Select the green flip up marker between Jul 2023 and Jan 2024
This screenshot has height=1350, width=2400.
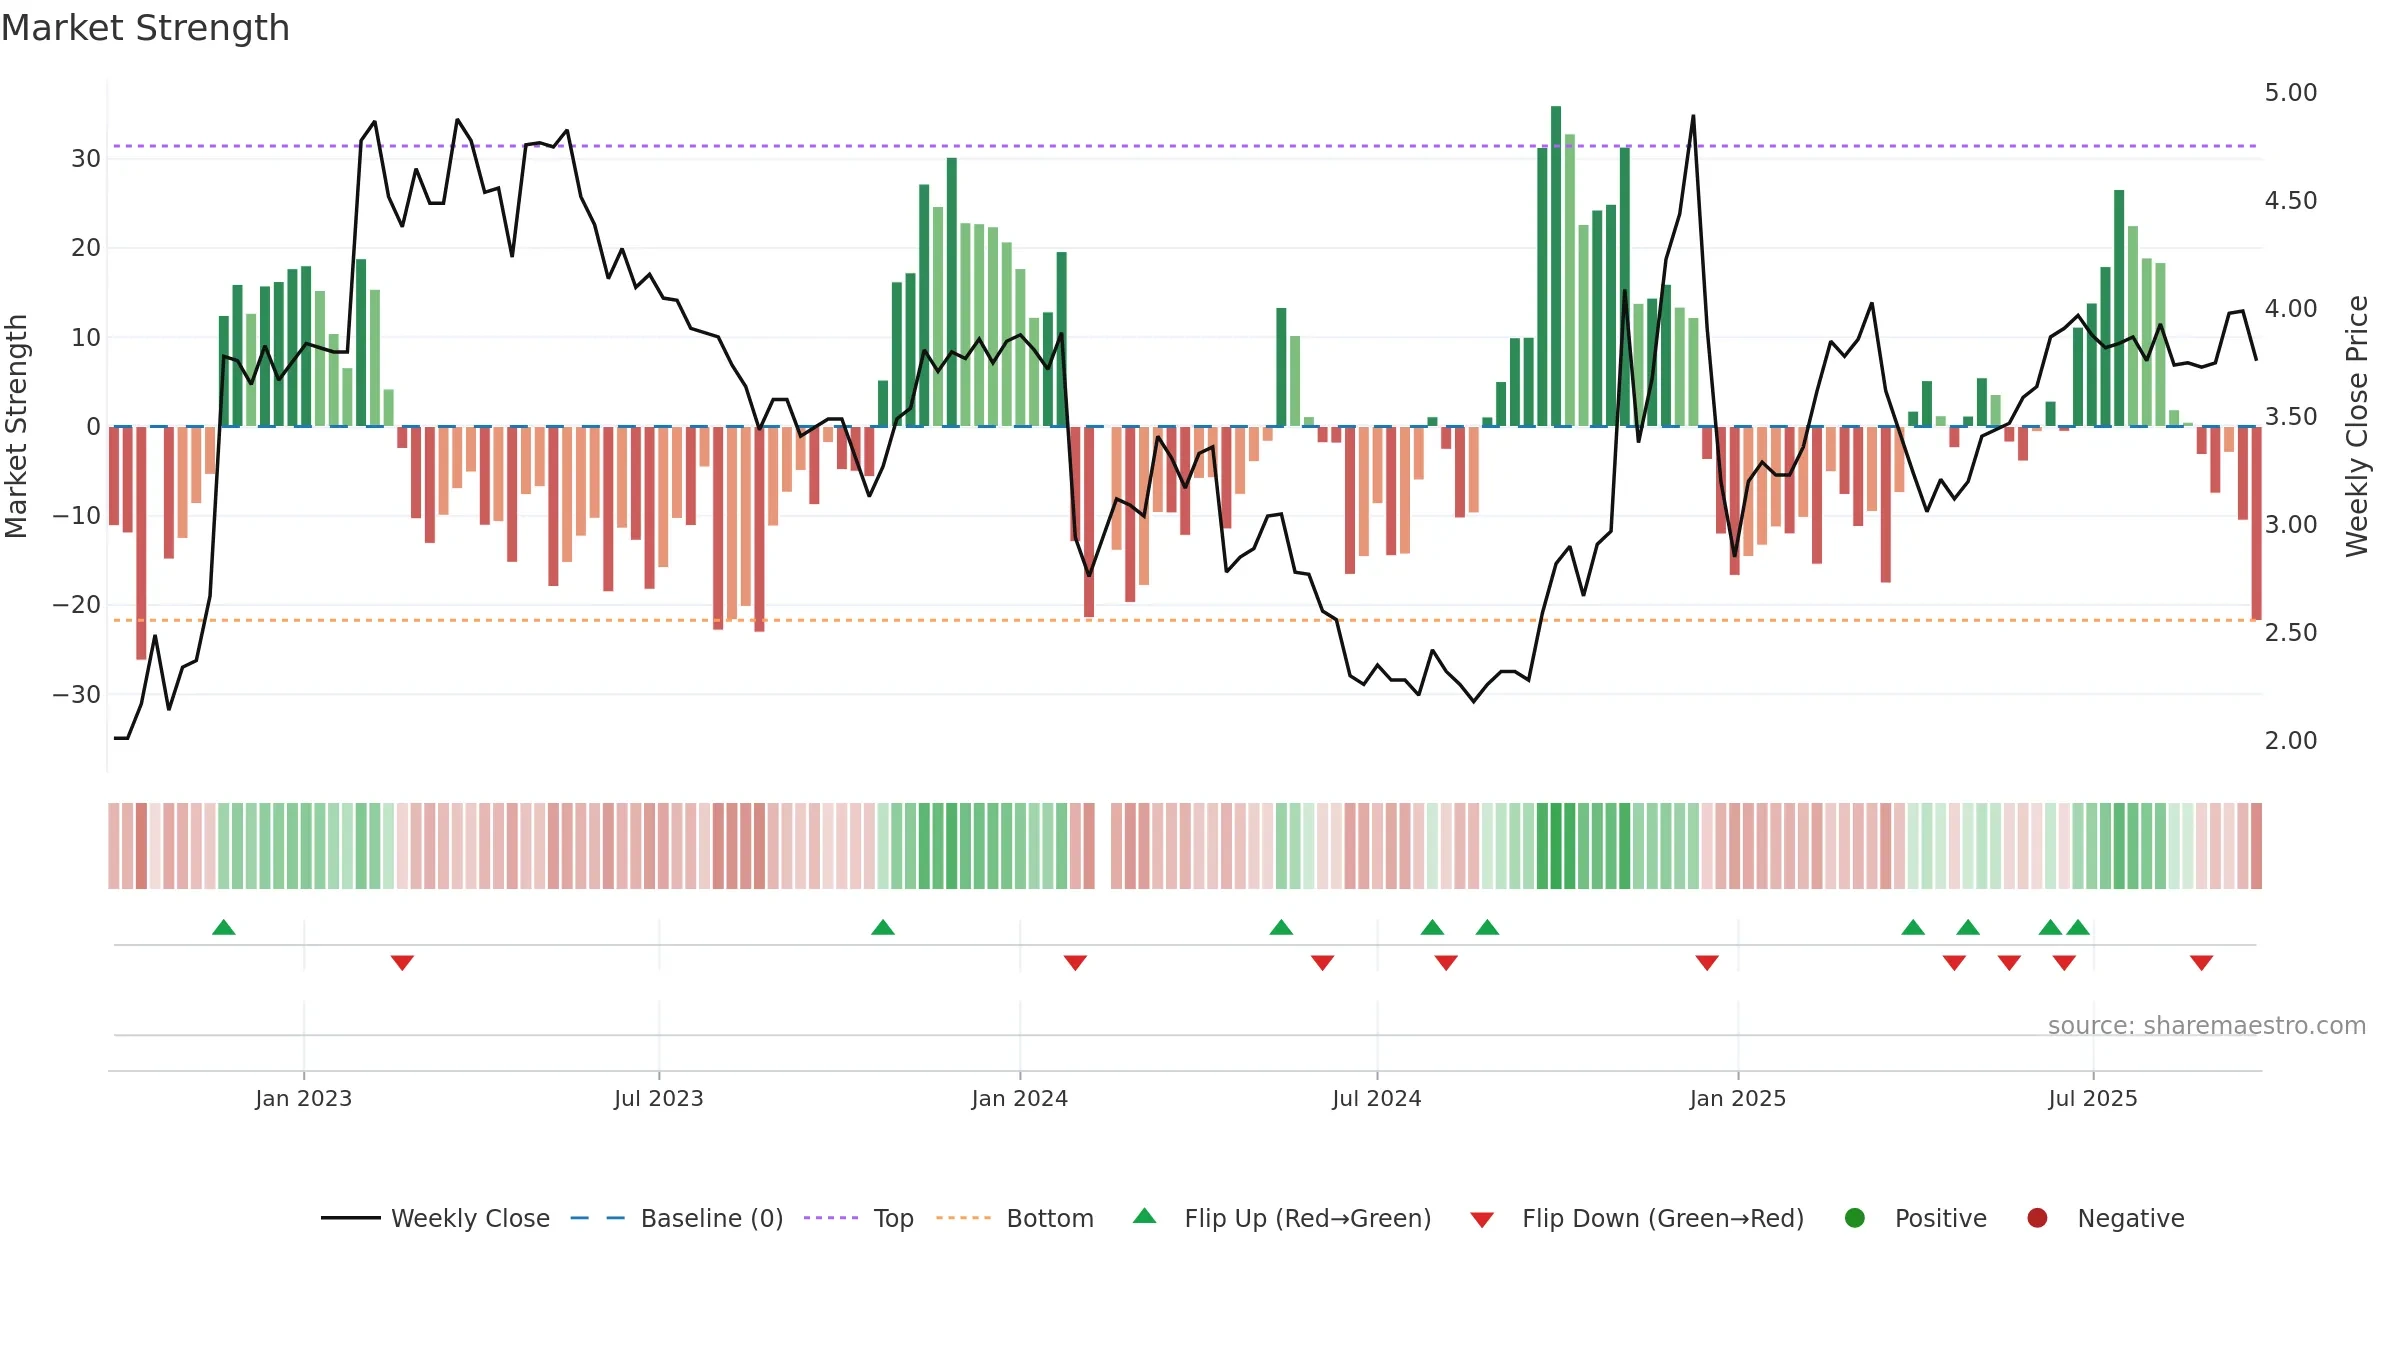point(883,927)
